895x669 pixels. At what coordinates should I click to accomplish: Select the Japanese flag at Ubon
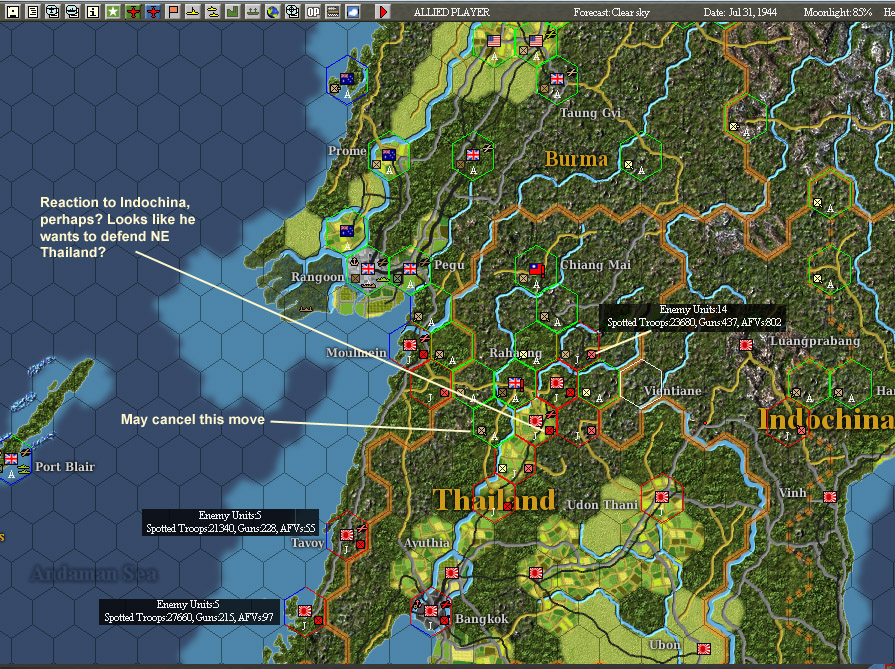(704, 649)
